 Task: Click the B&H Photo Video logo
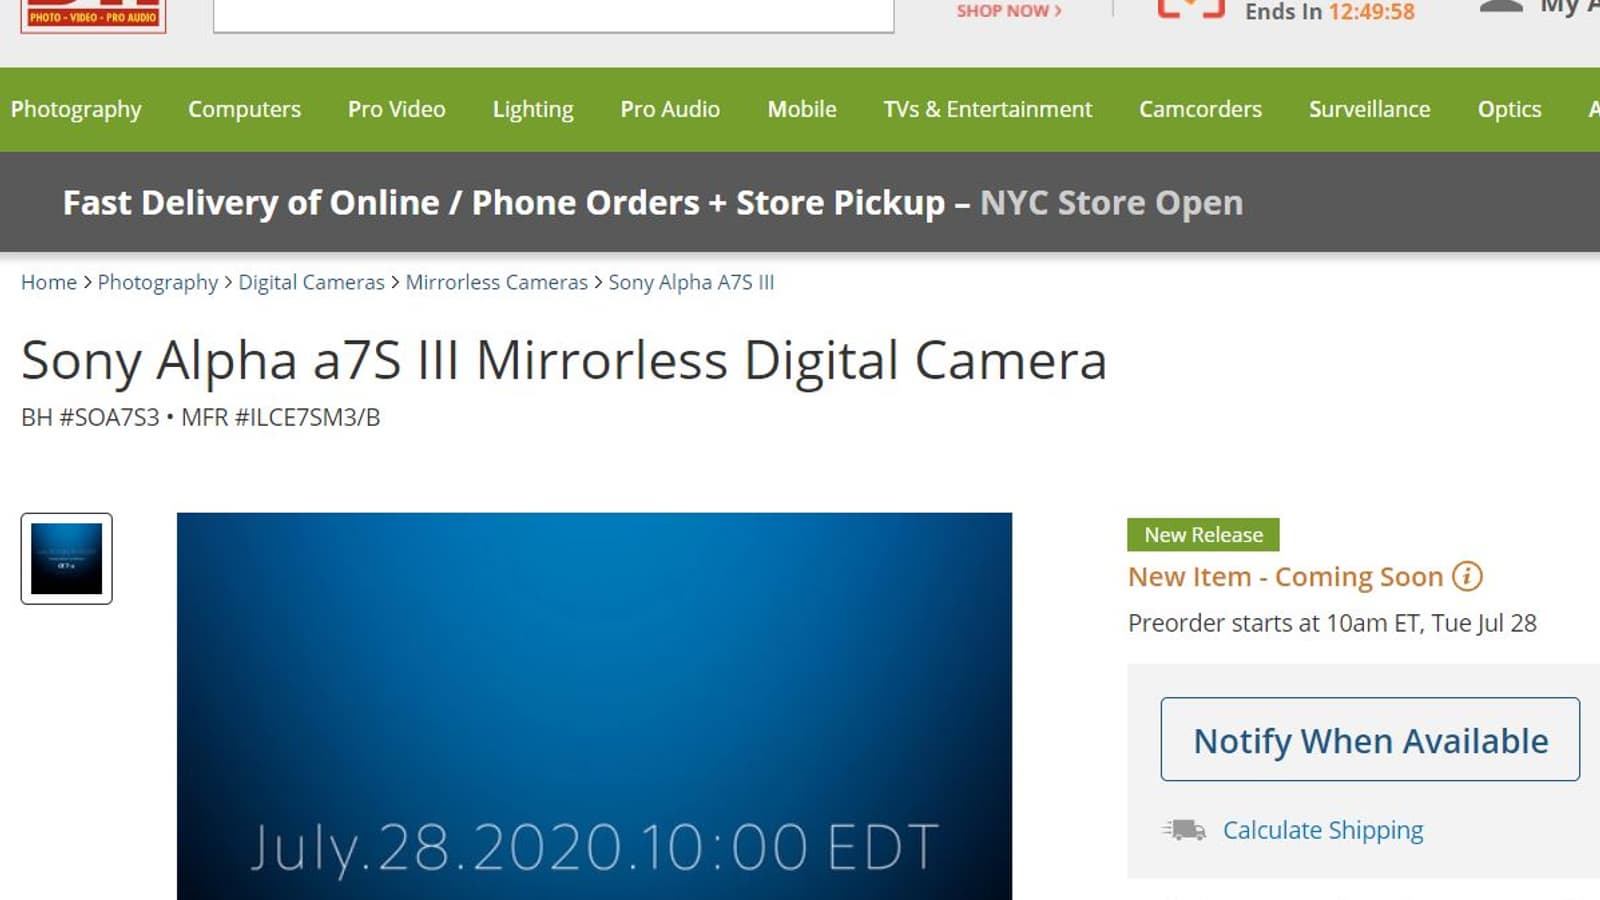click(93, 15)
